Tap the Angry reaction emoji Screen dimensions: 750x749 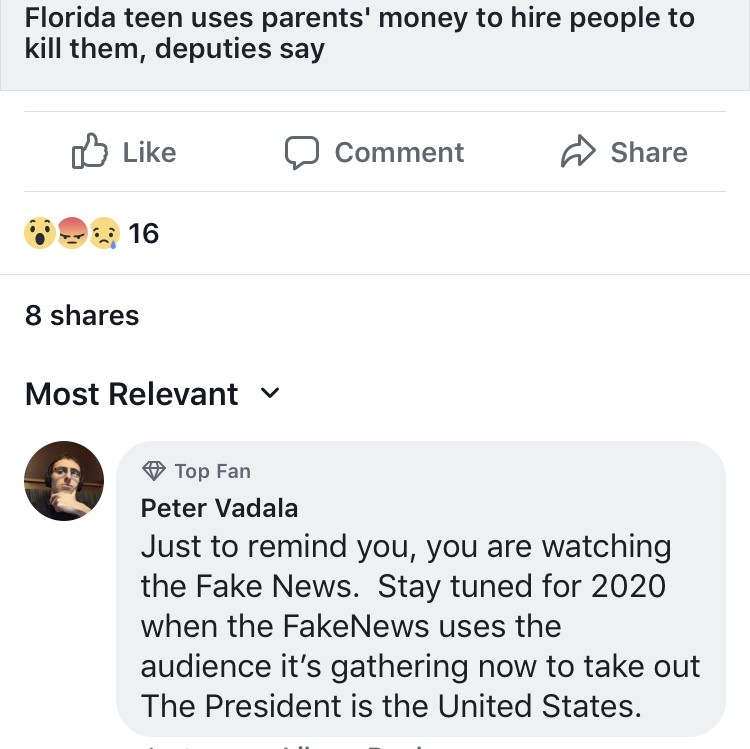pos(72,233)
